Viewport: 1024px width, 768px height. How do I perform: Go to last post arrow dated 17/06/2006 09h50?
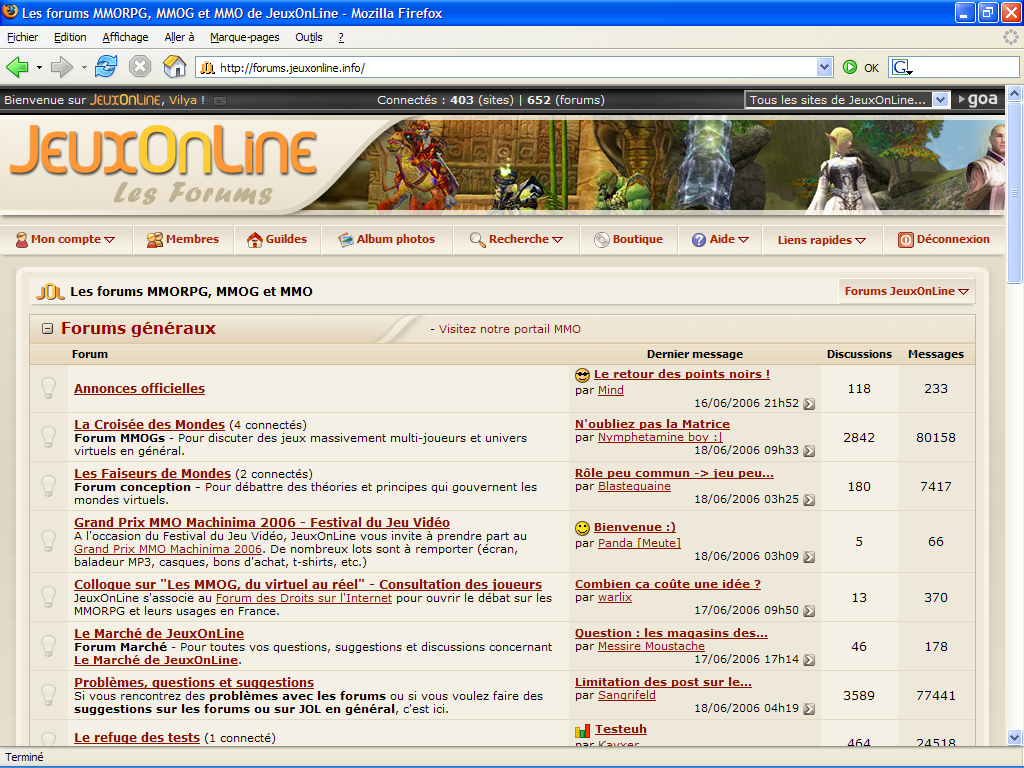pos(809,611)
